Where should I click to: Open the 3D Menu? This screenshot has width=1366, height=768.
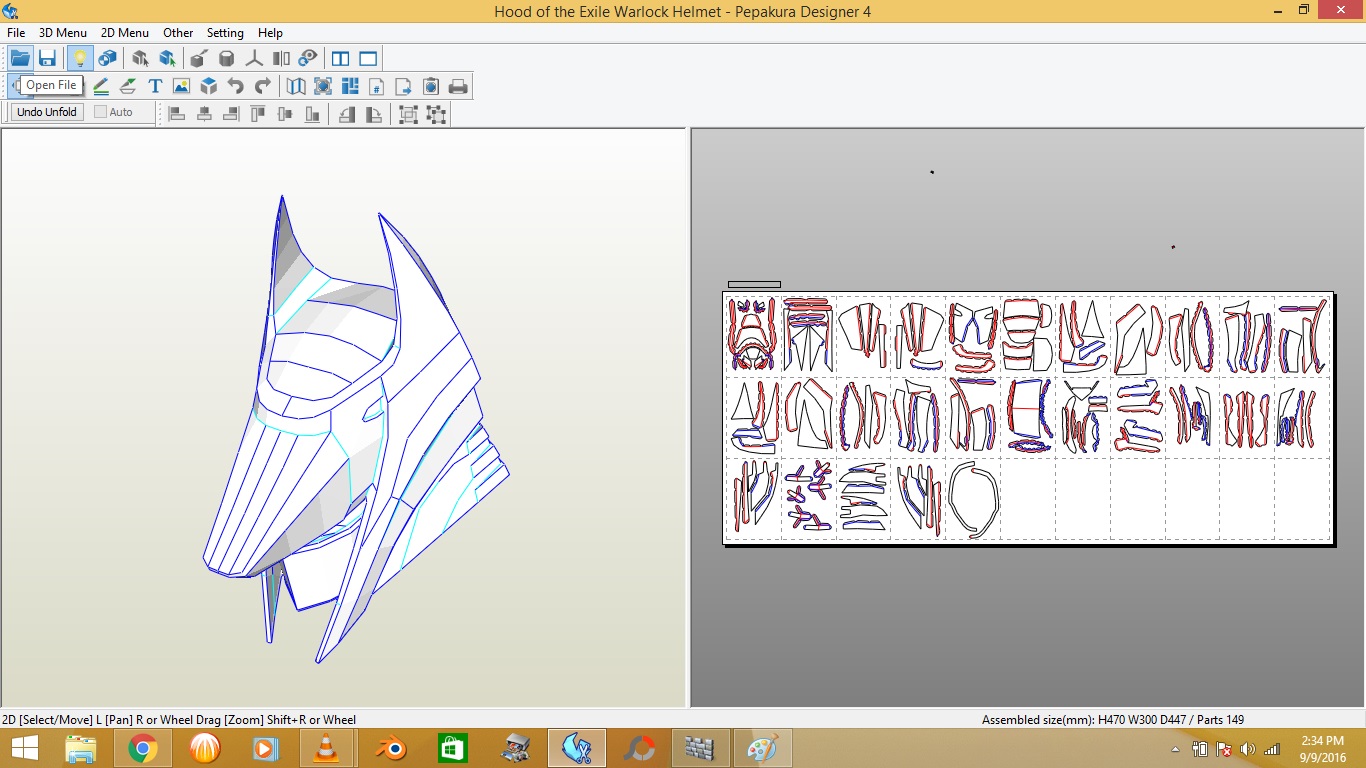tap(63, 33)
